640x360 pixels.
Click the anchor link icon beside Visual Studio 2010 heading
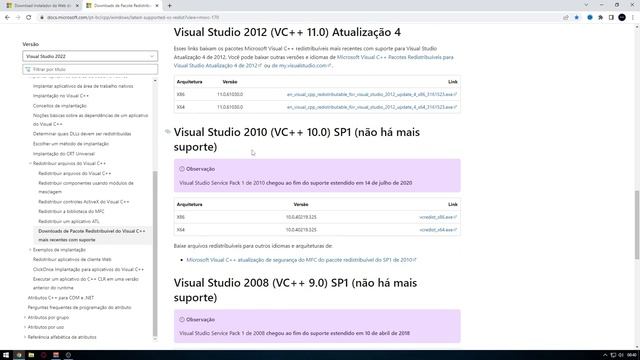tap(167, 131)
